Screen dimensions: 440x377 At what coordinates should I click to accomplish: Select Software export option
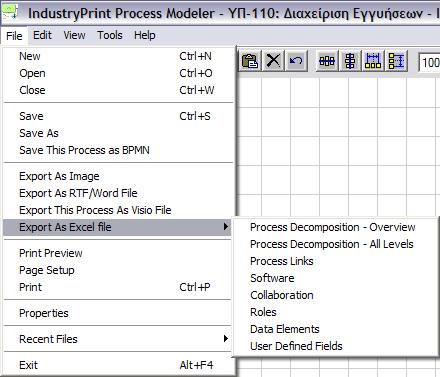[x=335, y=278]
